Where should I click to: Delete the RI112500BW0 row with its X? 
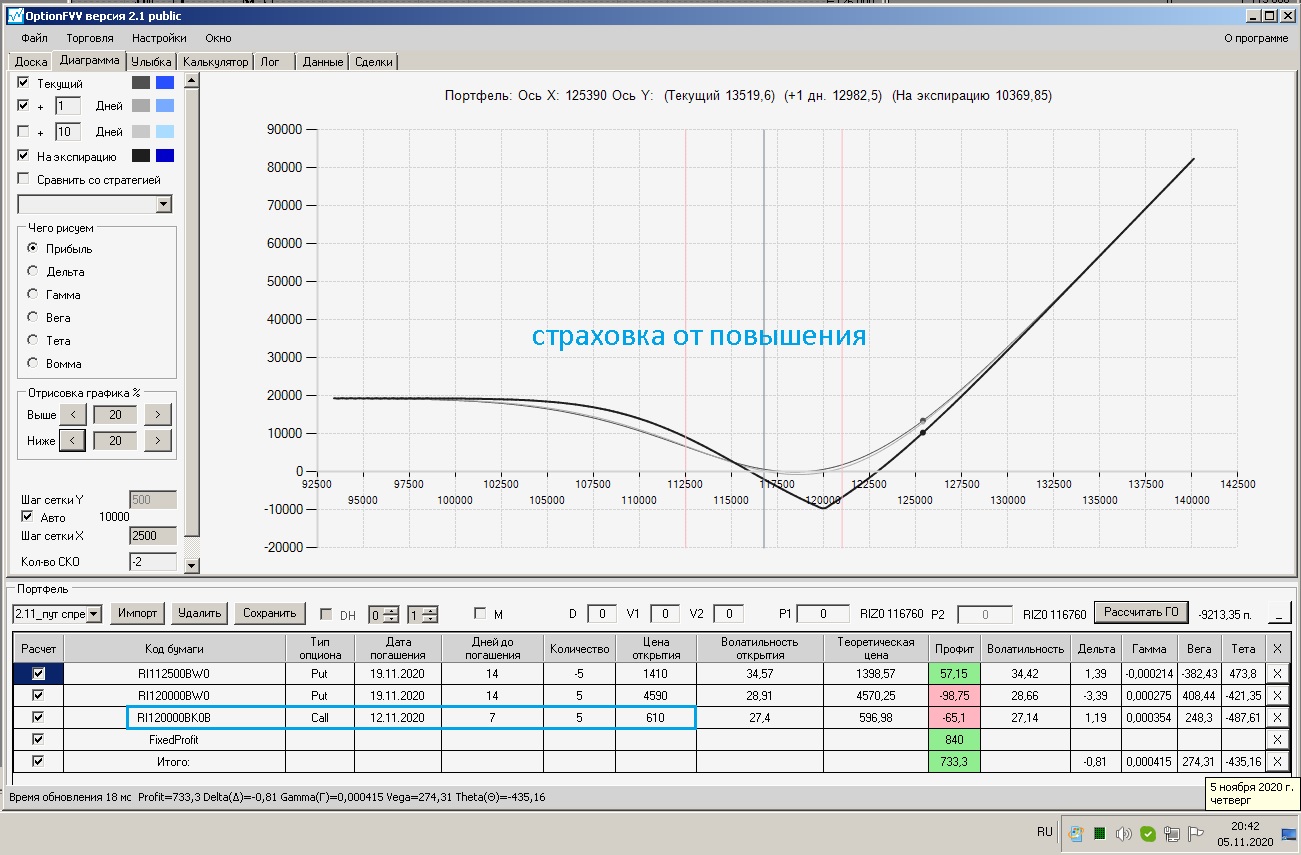[x=1277, y=674]
